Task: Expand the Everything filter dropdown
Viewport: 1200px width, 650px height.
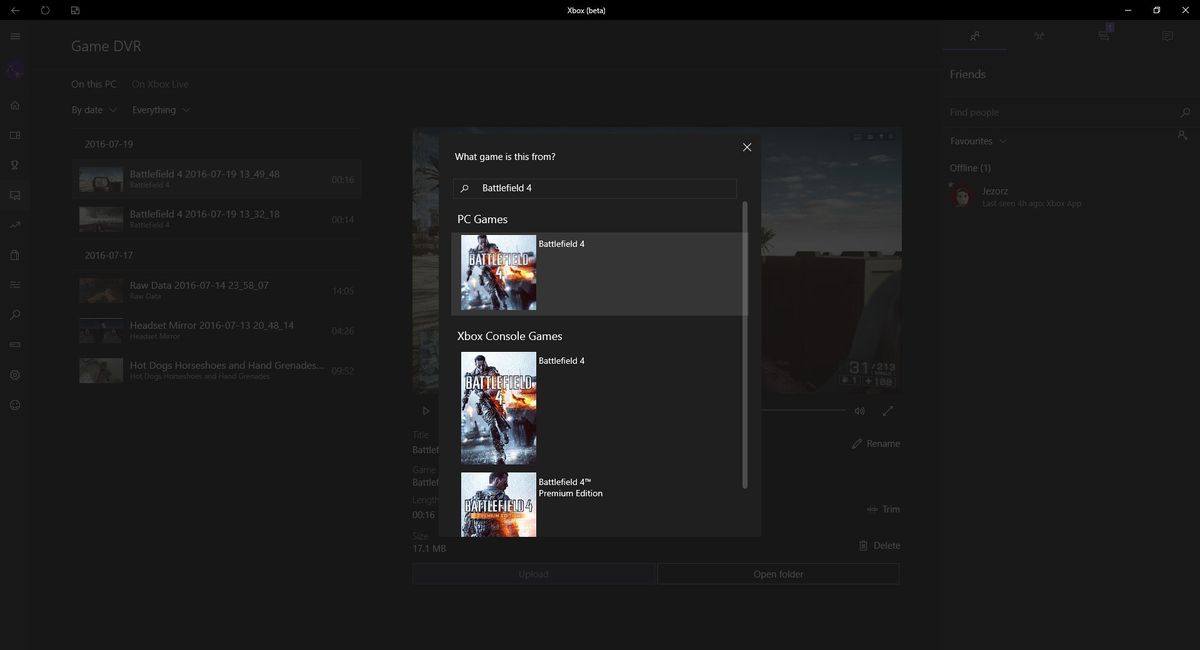Action: [161, 110]
